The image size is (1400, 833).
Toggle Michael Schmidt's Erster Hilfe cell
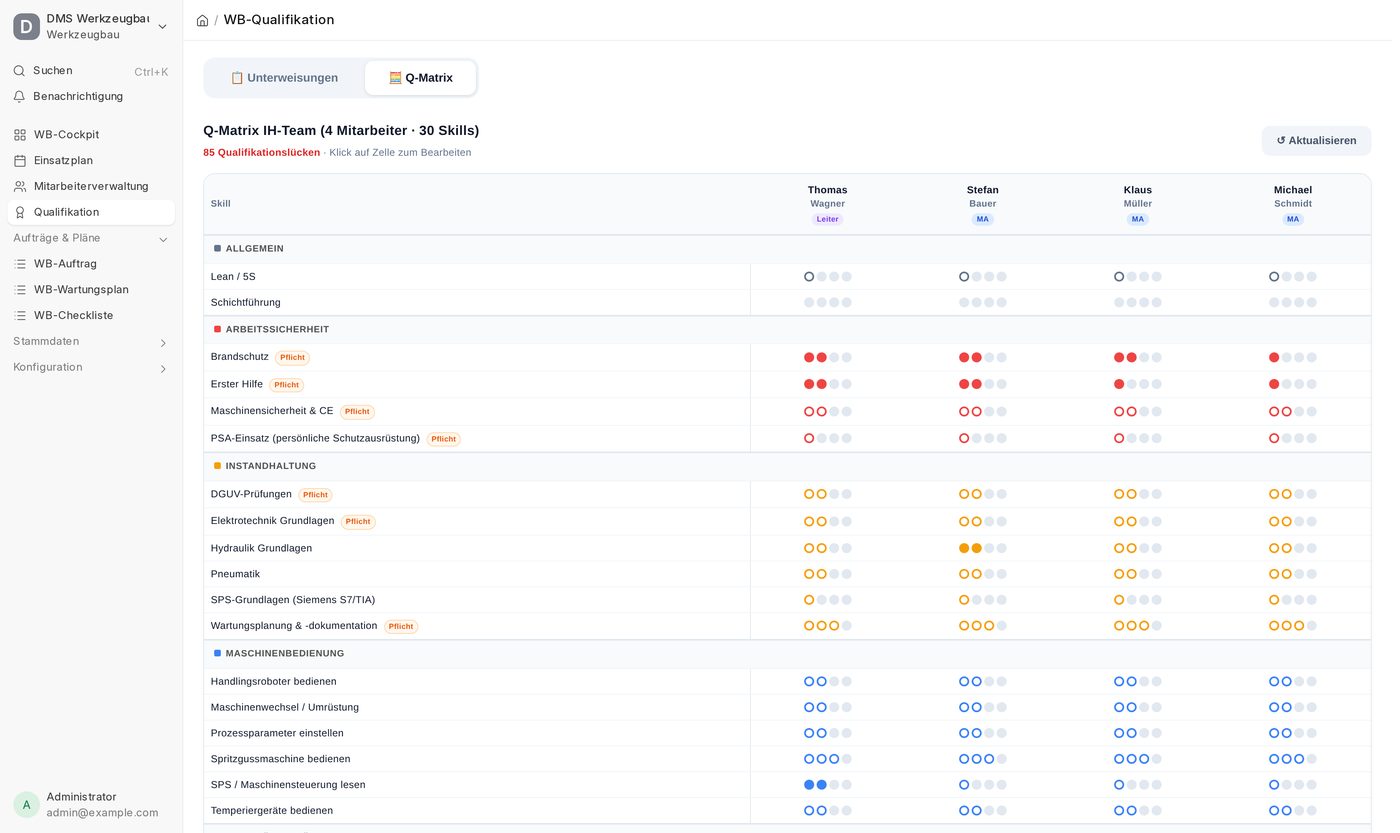click(1293, 384)
